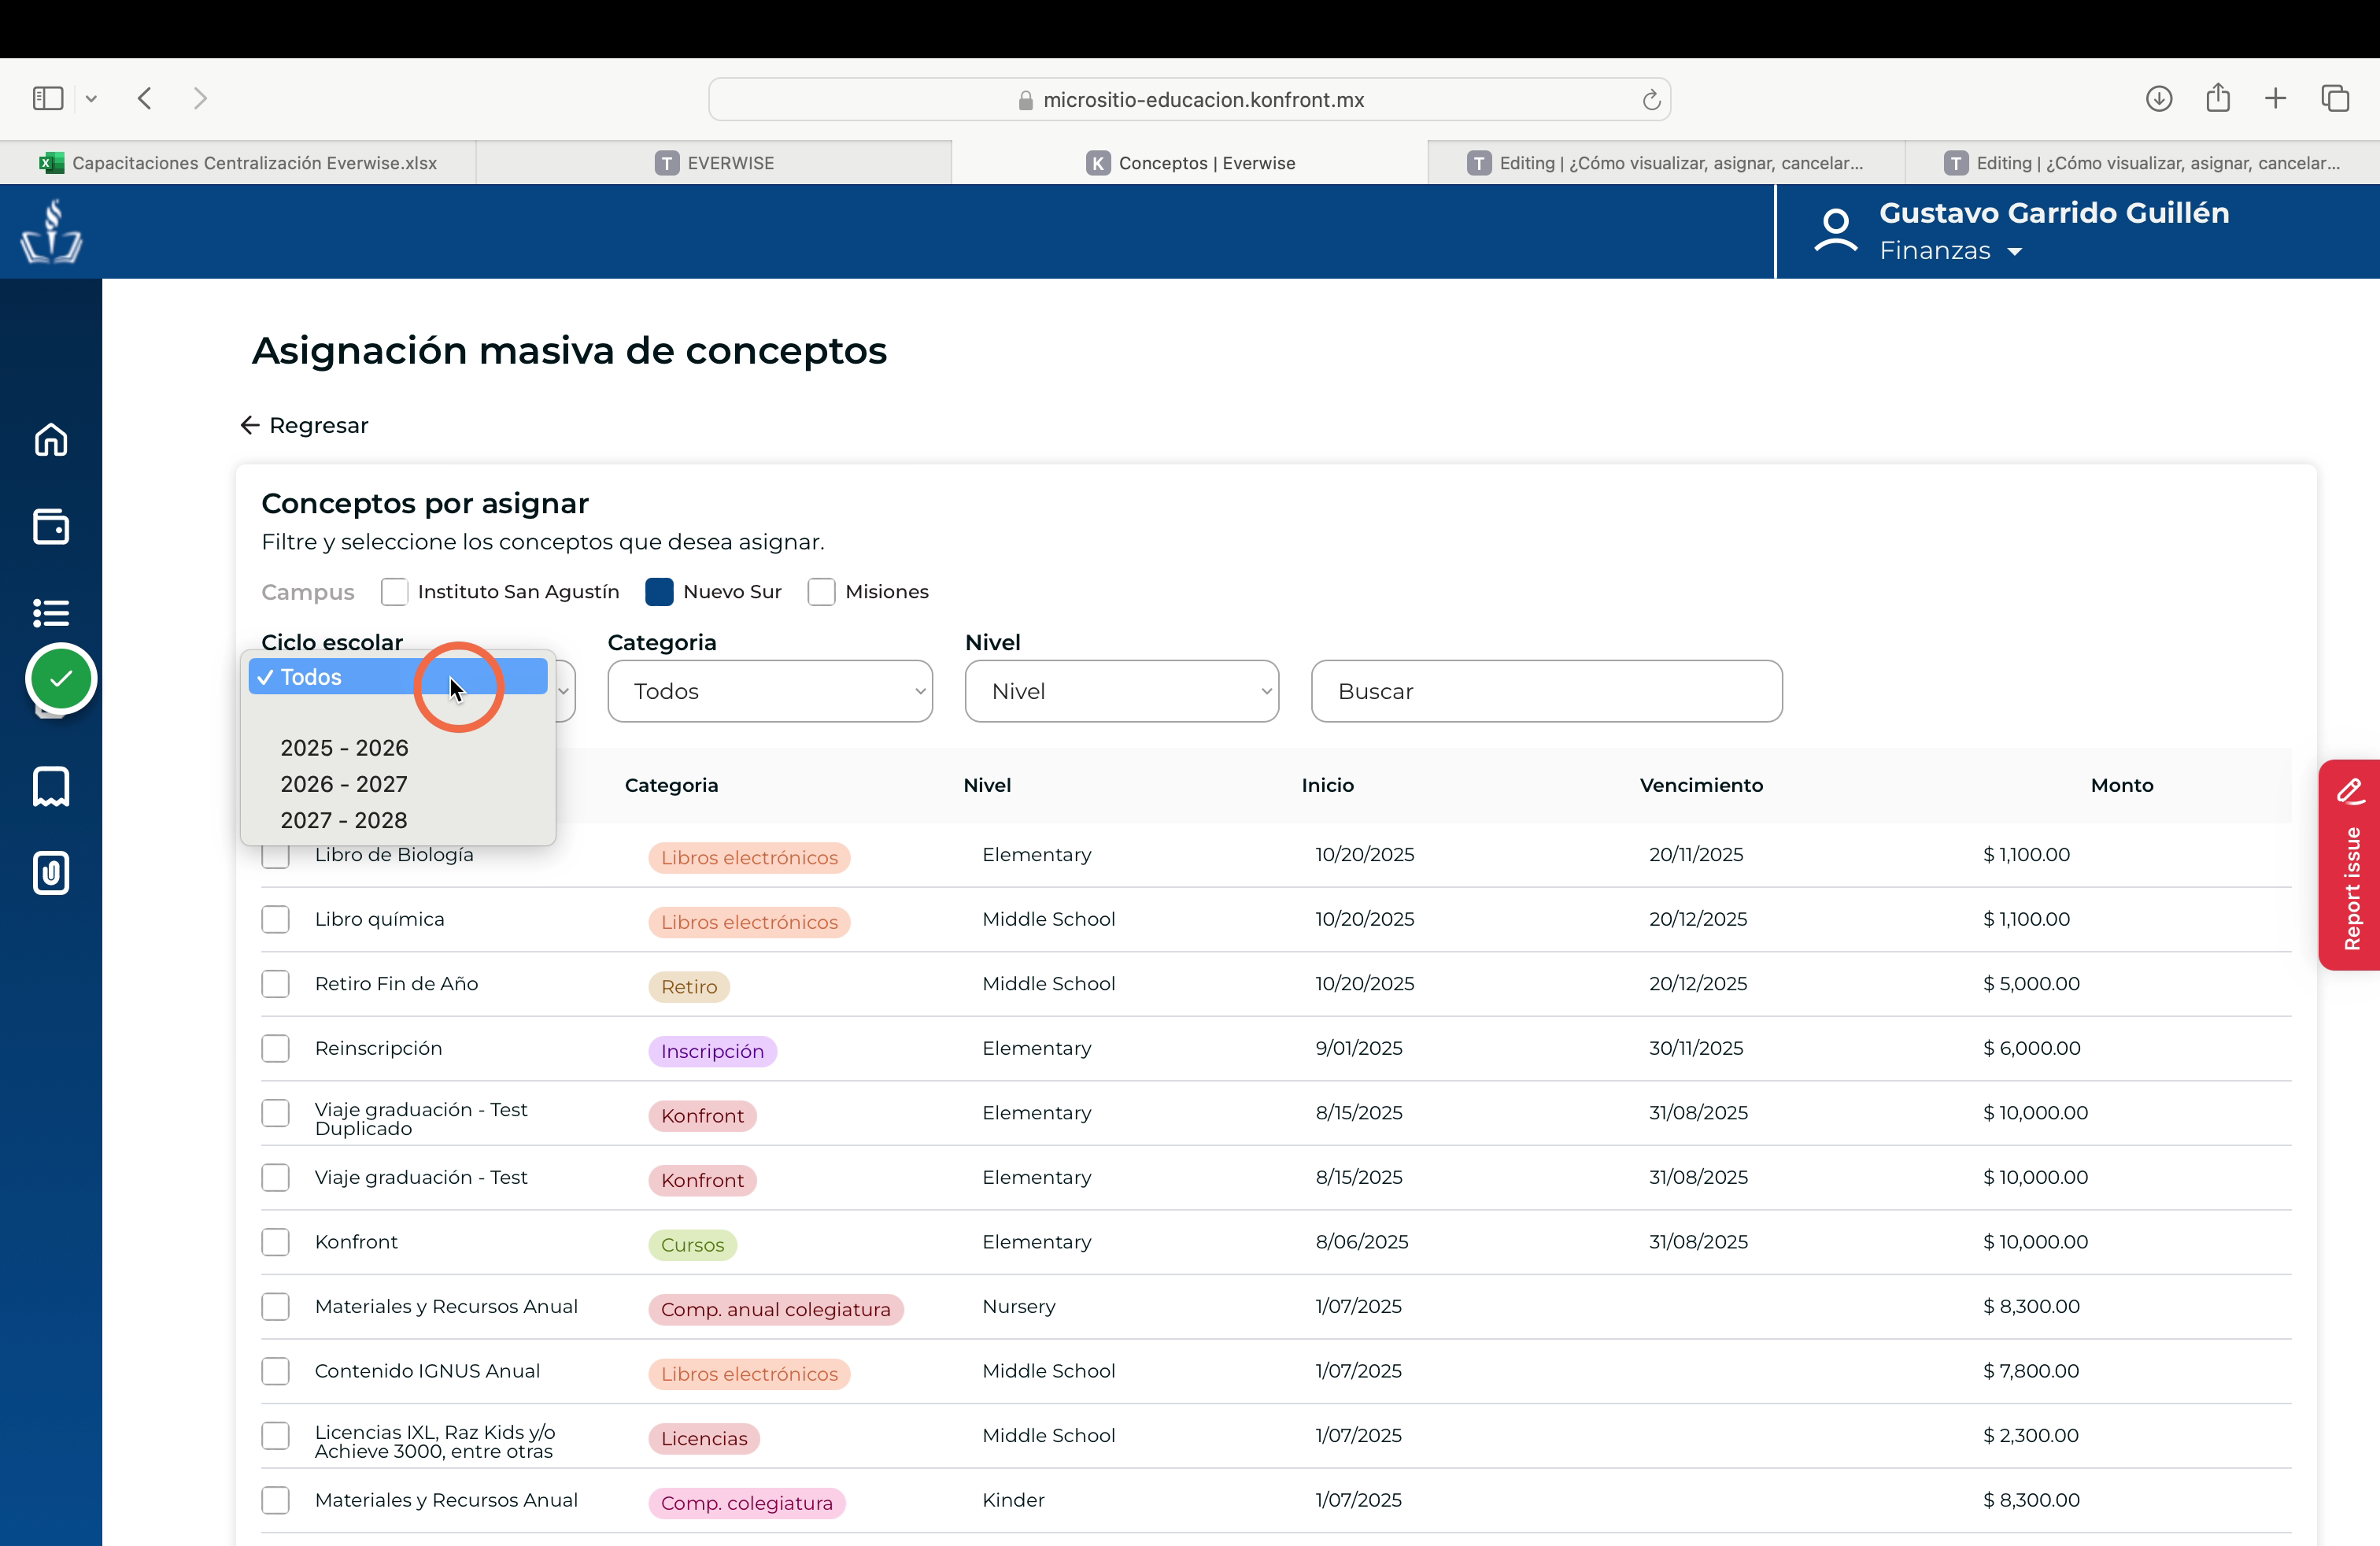2380x1546 pixels.
Task: Toggle the Safari sidebar button
Action: [48, 98]
